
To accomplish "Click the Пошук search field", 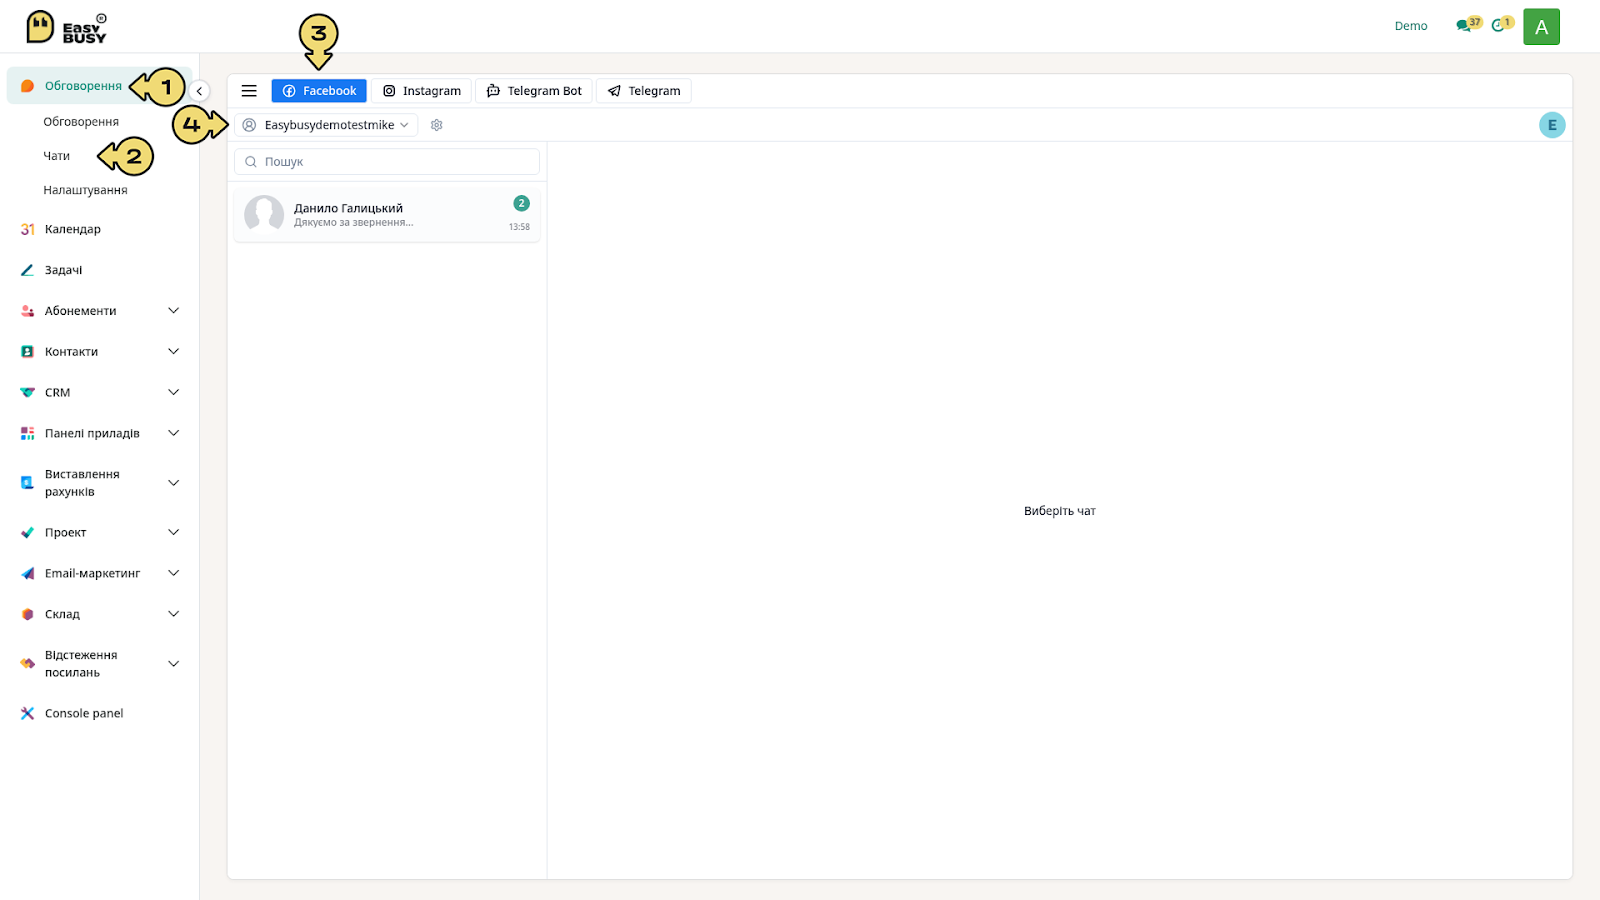I will [x=387, y=161].
